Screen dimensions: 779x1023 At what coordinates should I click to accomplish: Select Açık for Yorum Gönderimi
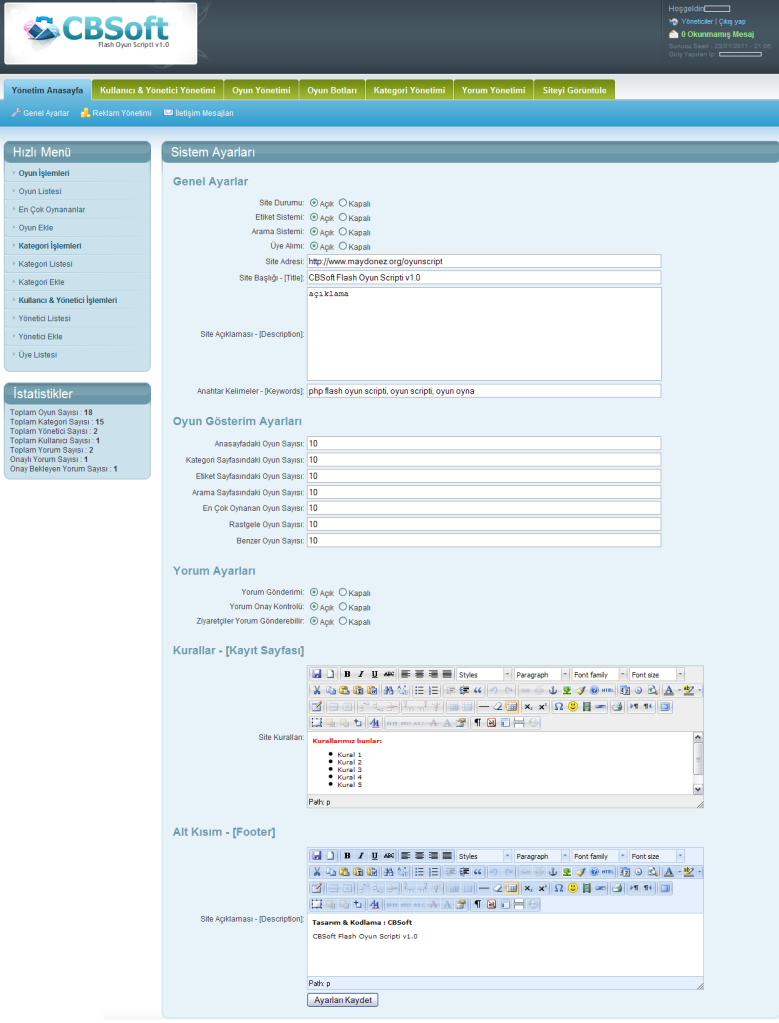314,592
